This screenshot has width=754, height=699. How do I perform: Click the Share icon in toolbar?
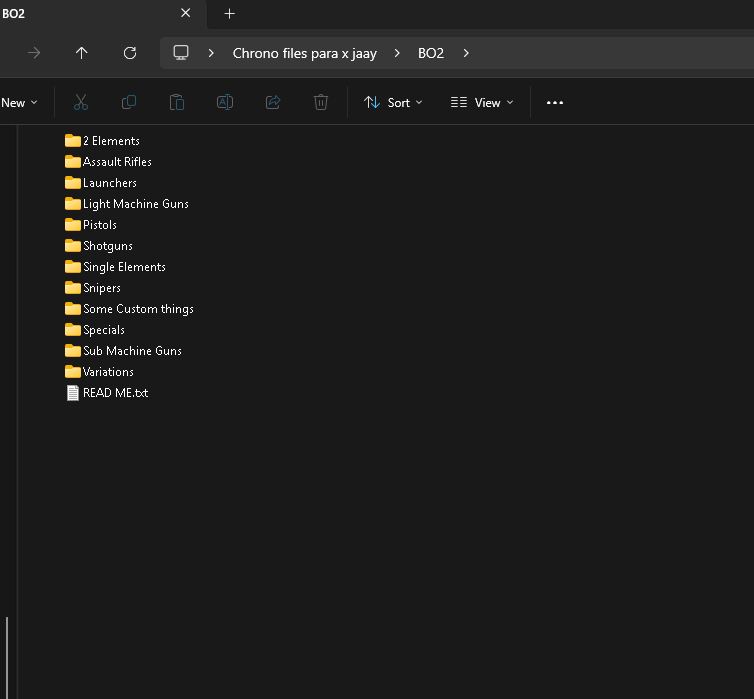(x=273, y=102)
